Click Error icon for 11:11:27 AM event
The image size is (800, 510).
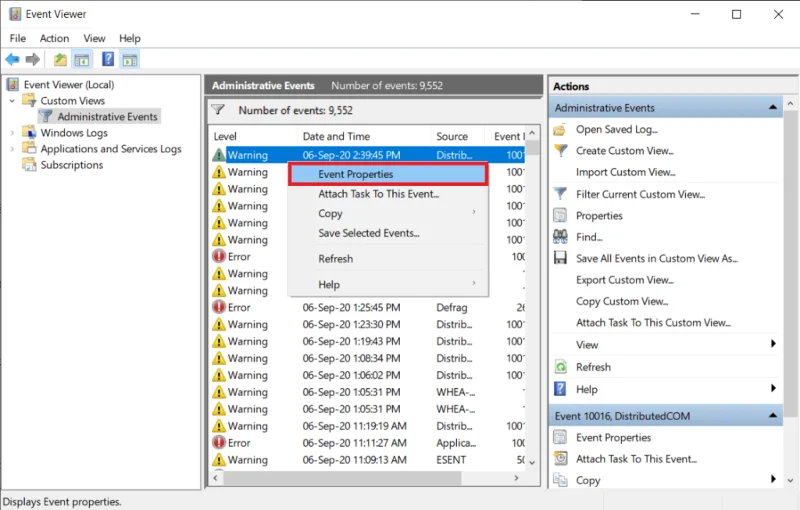click(x=219, y=442)
